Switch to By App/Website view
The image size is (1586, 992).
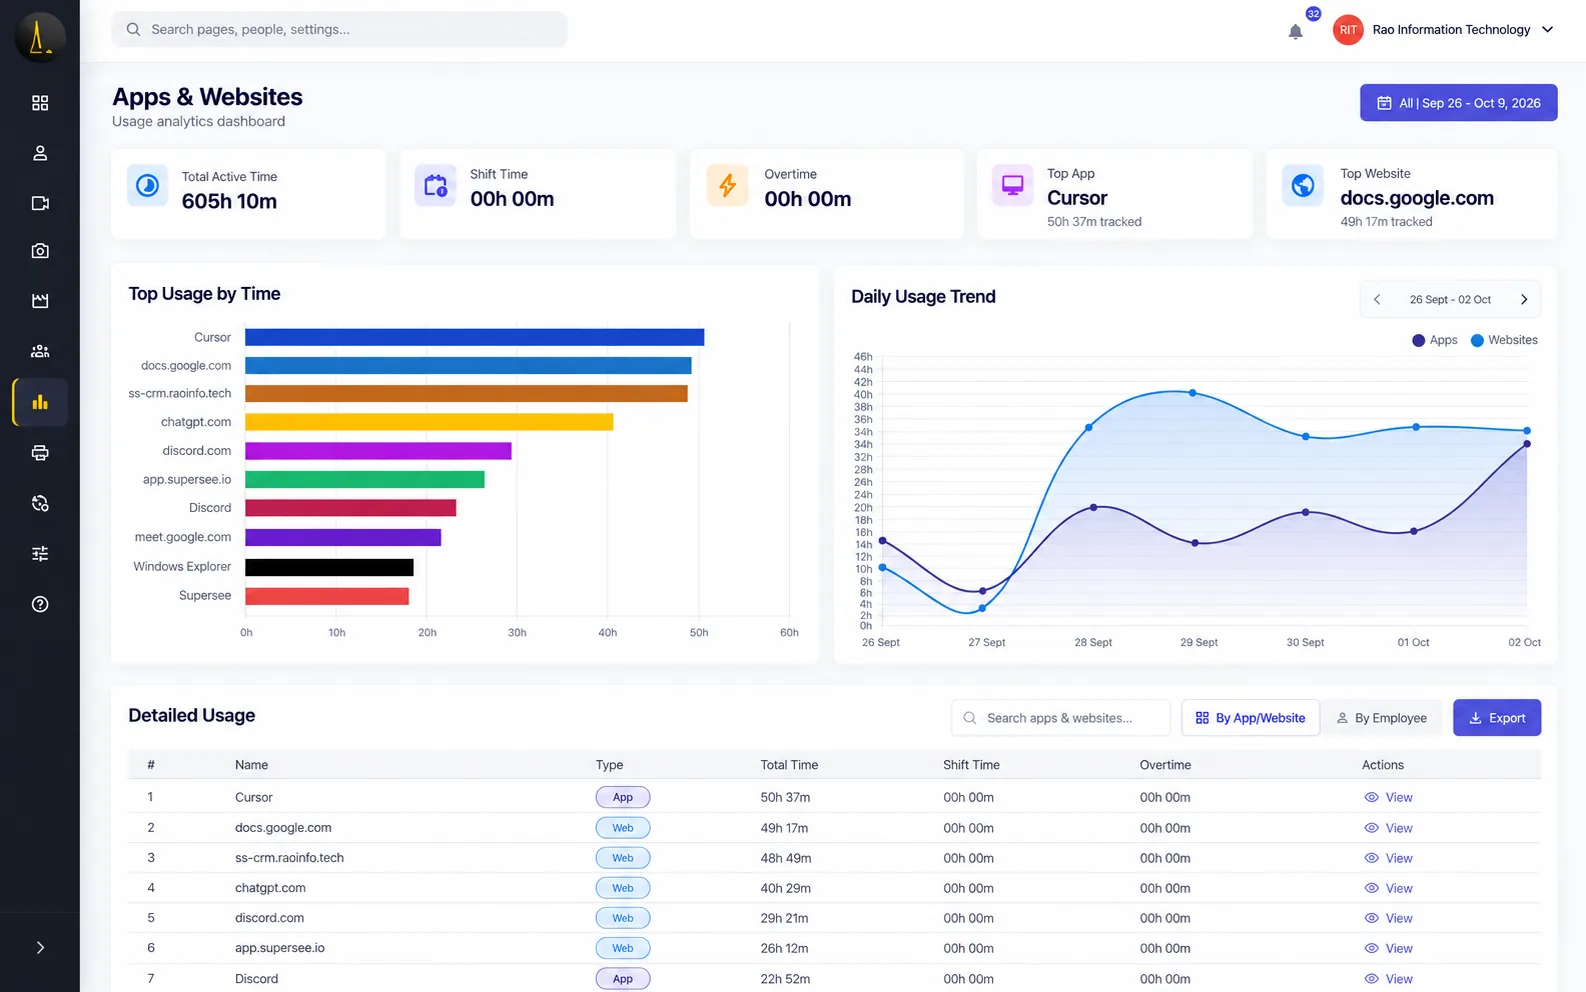[1250, 718]
